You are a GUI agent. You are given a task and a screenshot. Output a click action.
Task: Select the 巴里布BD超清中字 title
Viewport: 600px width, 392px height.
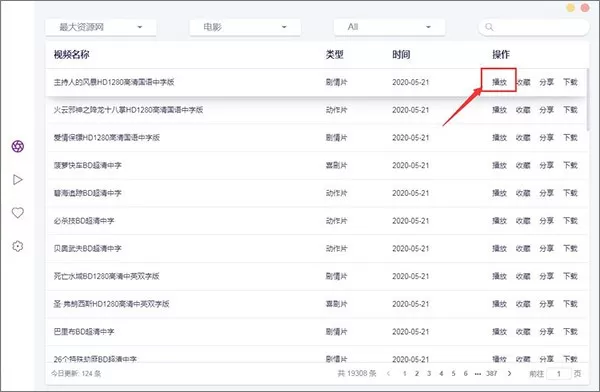click(84, 332)
